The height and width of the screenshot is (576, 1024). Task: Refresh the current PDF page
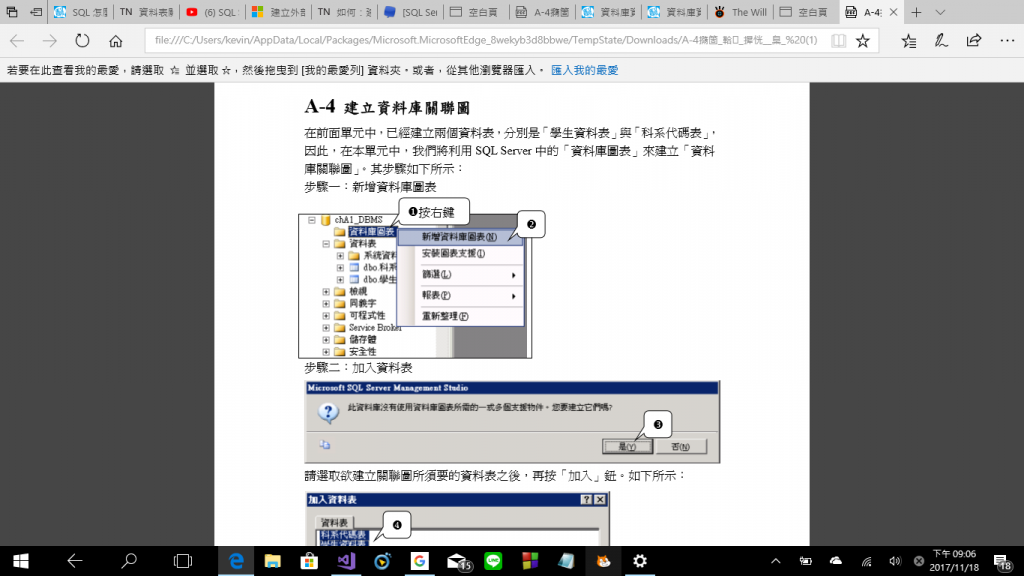(82, 40)
